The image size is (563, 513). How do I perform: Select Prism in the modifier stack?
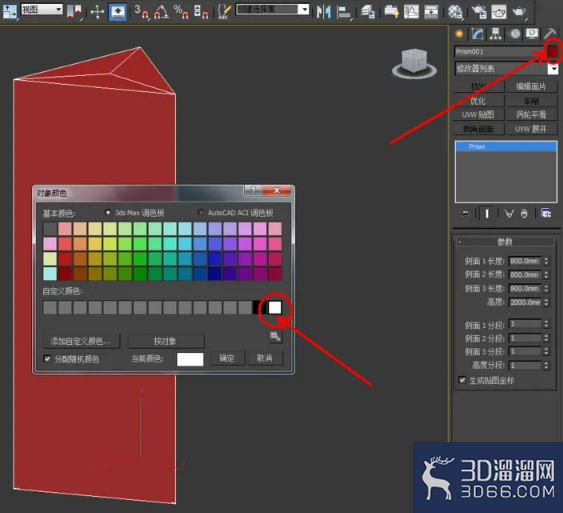[506, 146]
